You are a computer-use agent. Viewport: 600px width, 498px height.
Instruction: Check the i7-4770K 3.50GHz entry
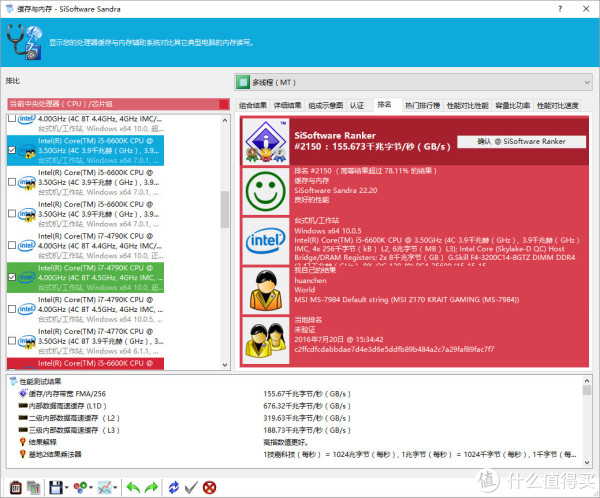tap(12, 341)
